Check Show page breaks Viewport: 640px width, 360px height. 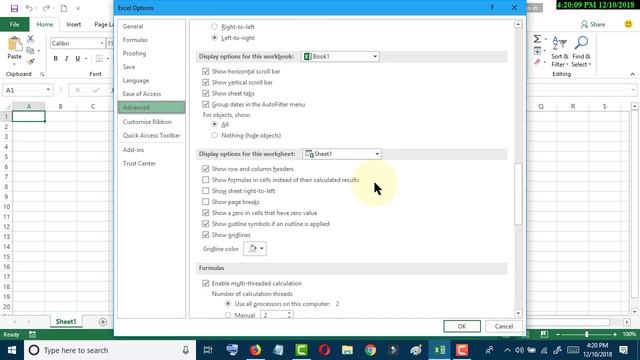pyautogui.click(x=206, y=202)
